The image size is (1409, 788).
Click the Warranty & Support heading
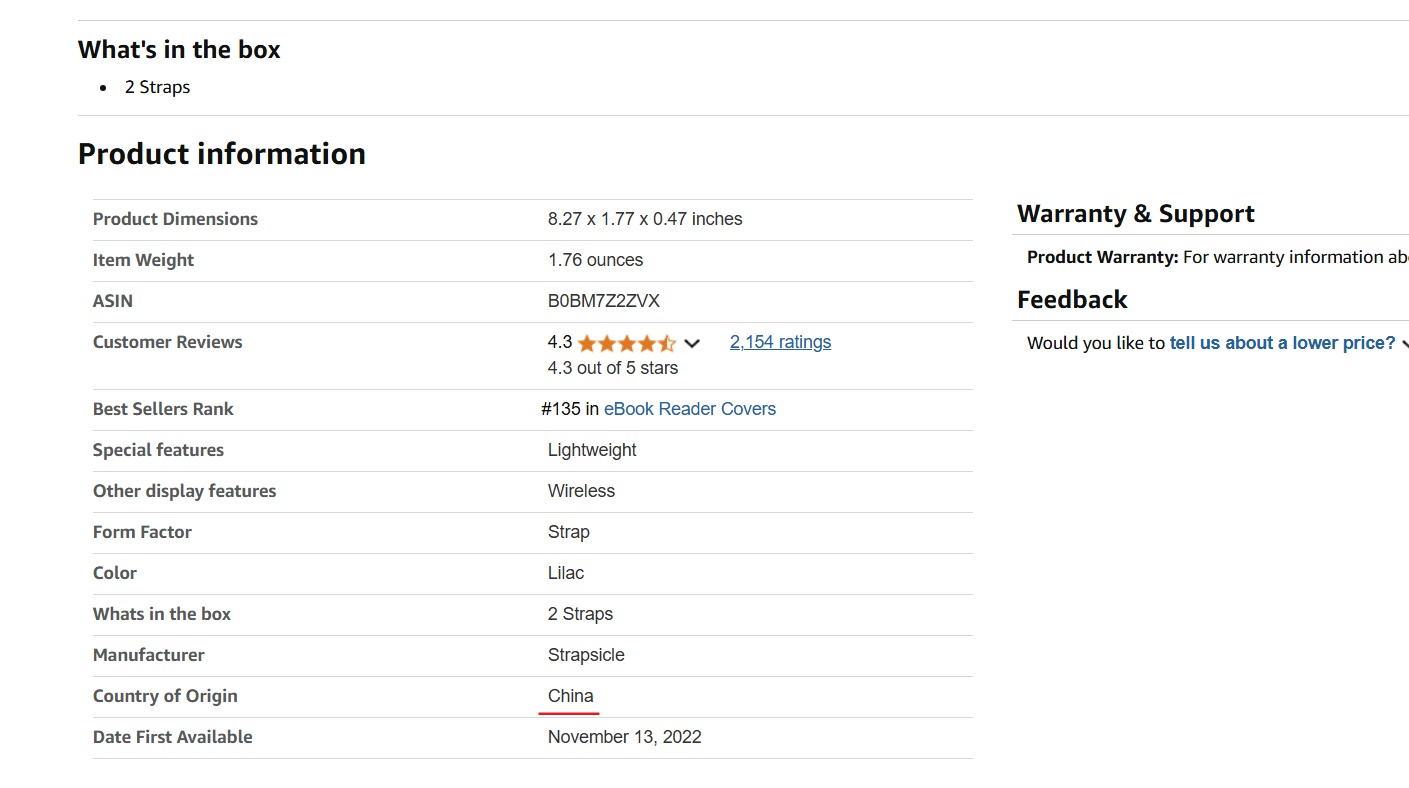(x=1136, y=214)
